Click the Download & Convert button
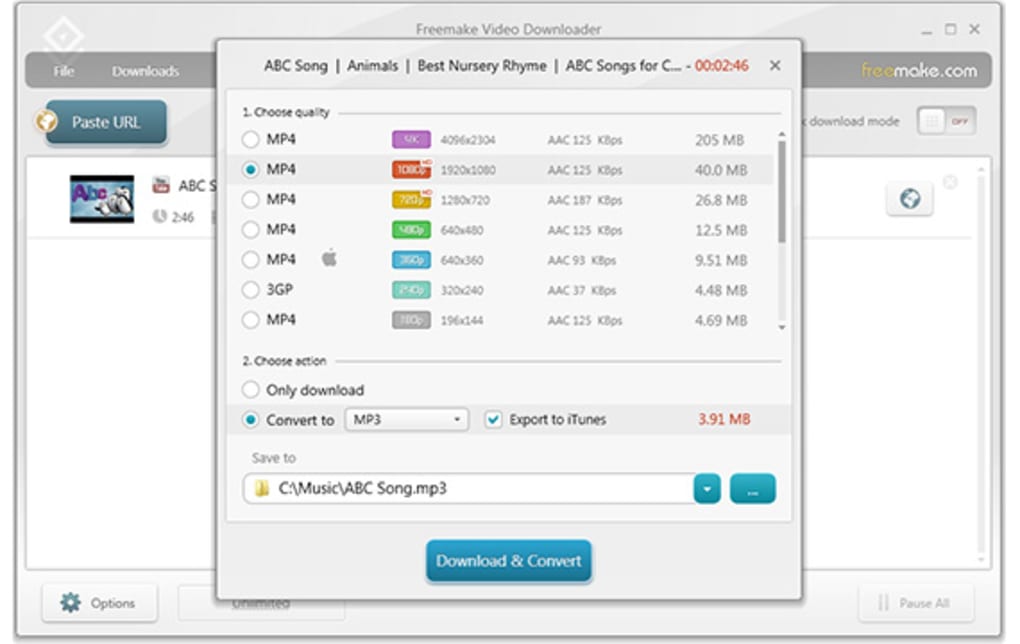The height and width of the screenshot is (644, 1020). click(x=507, y=561)
